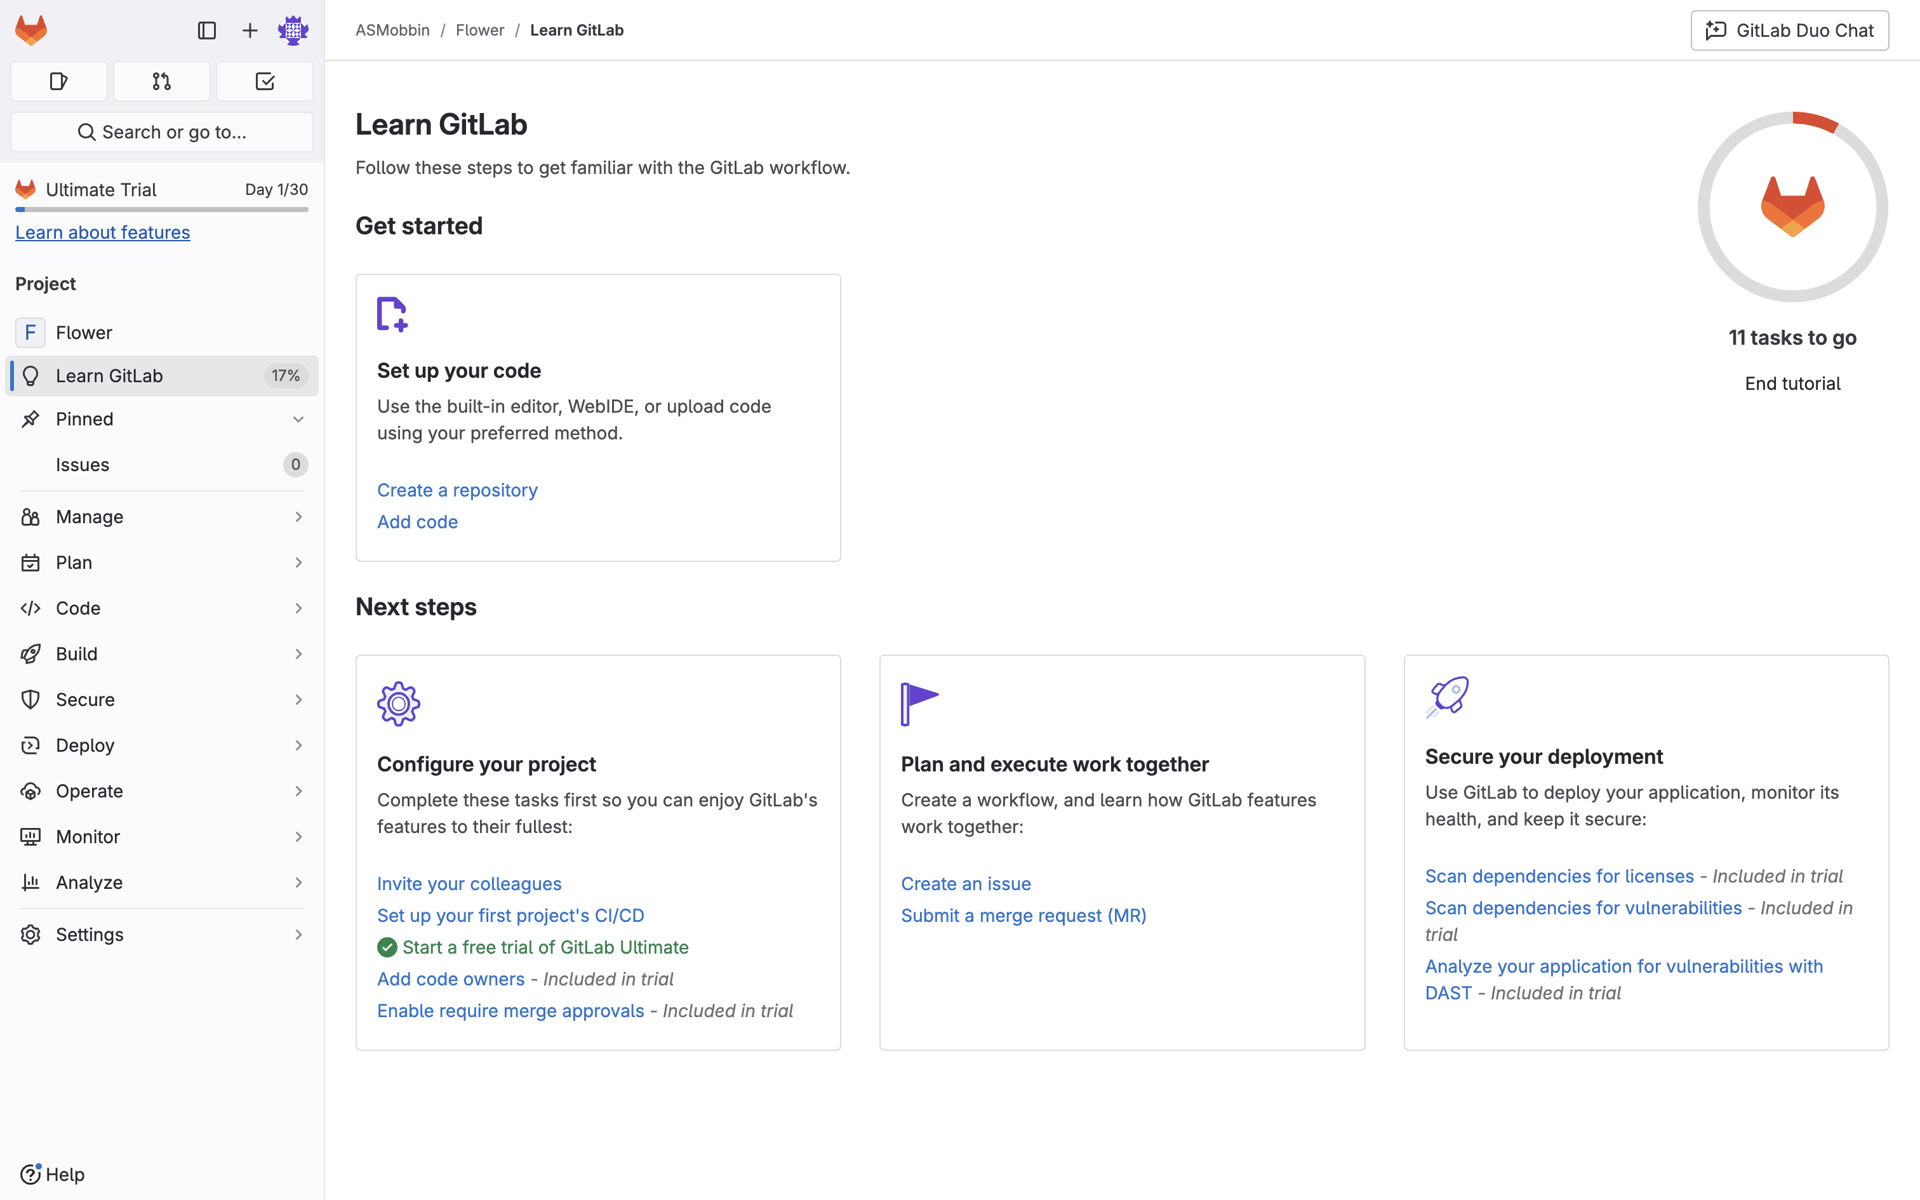The height and width of the screenshot is (1200, 1920).
Task: Click the Pinned pin icon
Action: (30, 419)
